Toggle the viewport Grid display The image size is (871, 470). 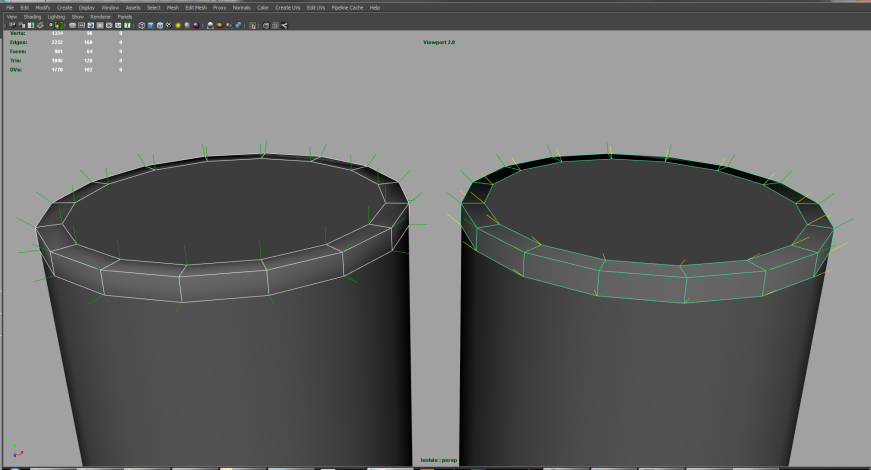click(72, 24)
